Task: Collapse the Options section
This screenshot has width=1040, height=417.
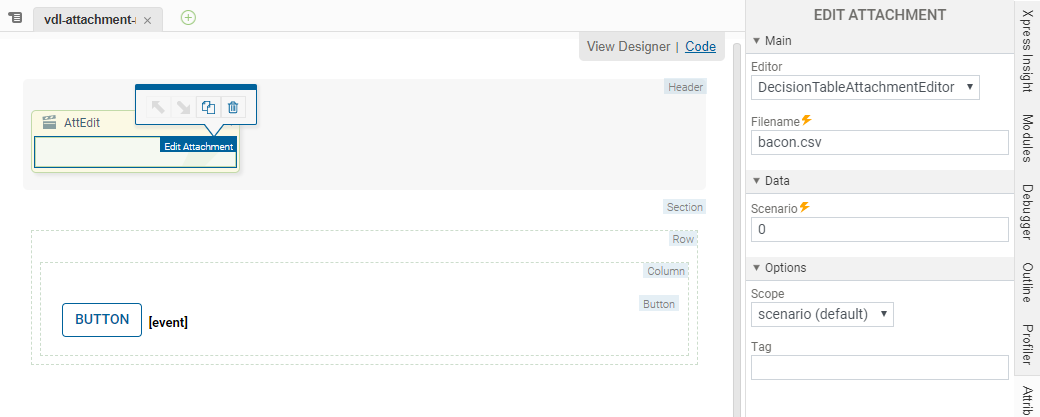Action: pyautogui.click(x=757, y=268)
